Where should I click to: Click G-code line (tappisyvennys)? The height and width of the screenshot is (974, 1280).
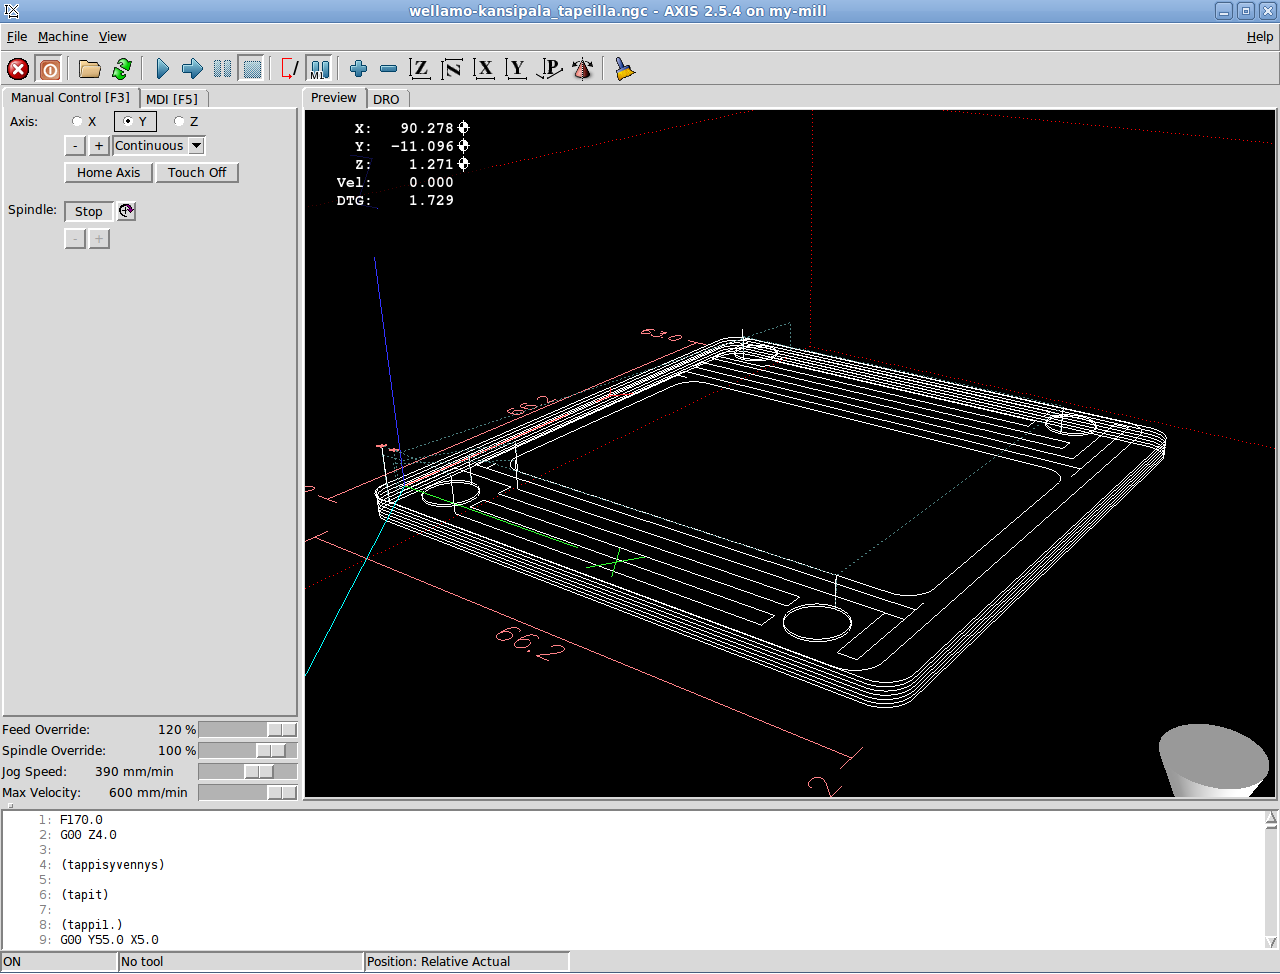(x=112, y=865)
